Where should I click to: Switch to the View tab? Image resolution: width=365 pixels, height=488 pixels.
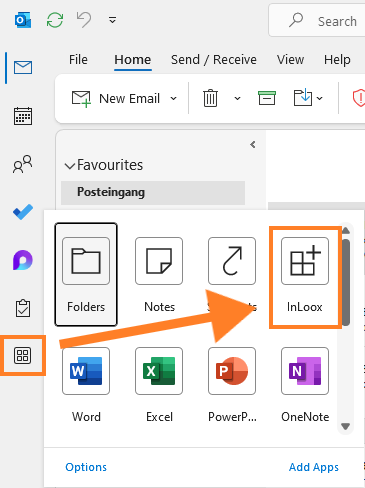tap(290, 60)
